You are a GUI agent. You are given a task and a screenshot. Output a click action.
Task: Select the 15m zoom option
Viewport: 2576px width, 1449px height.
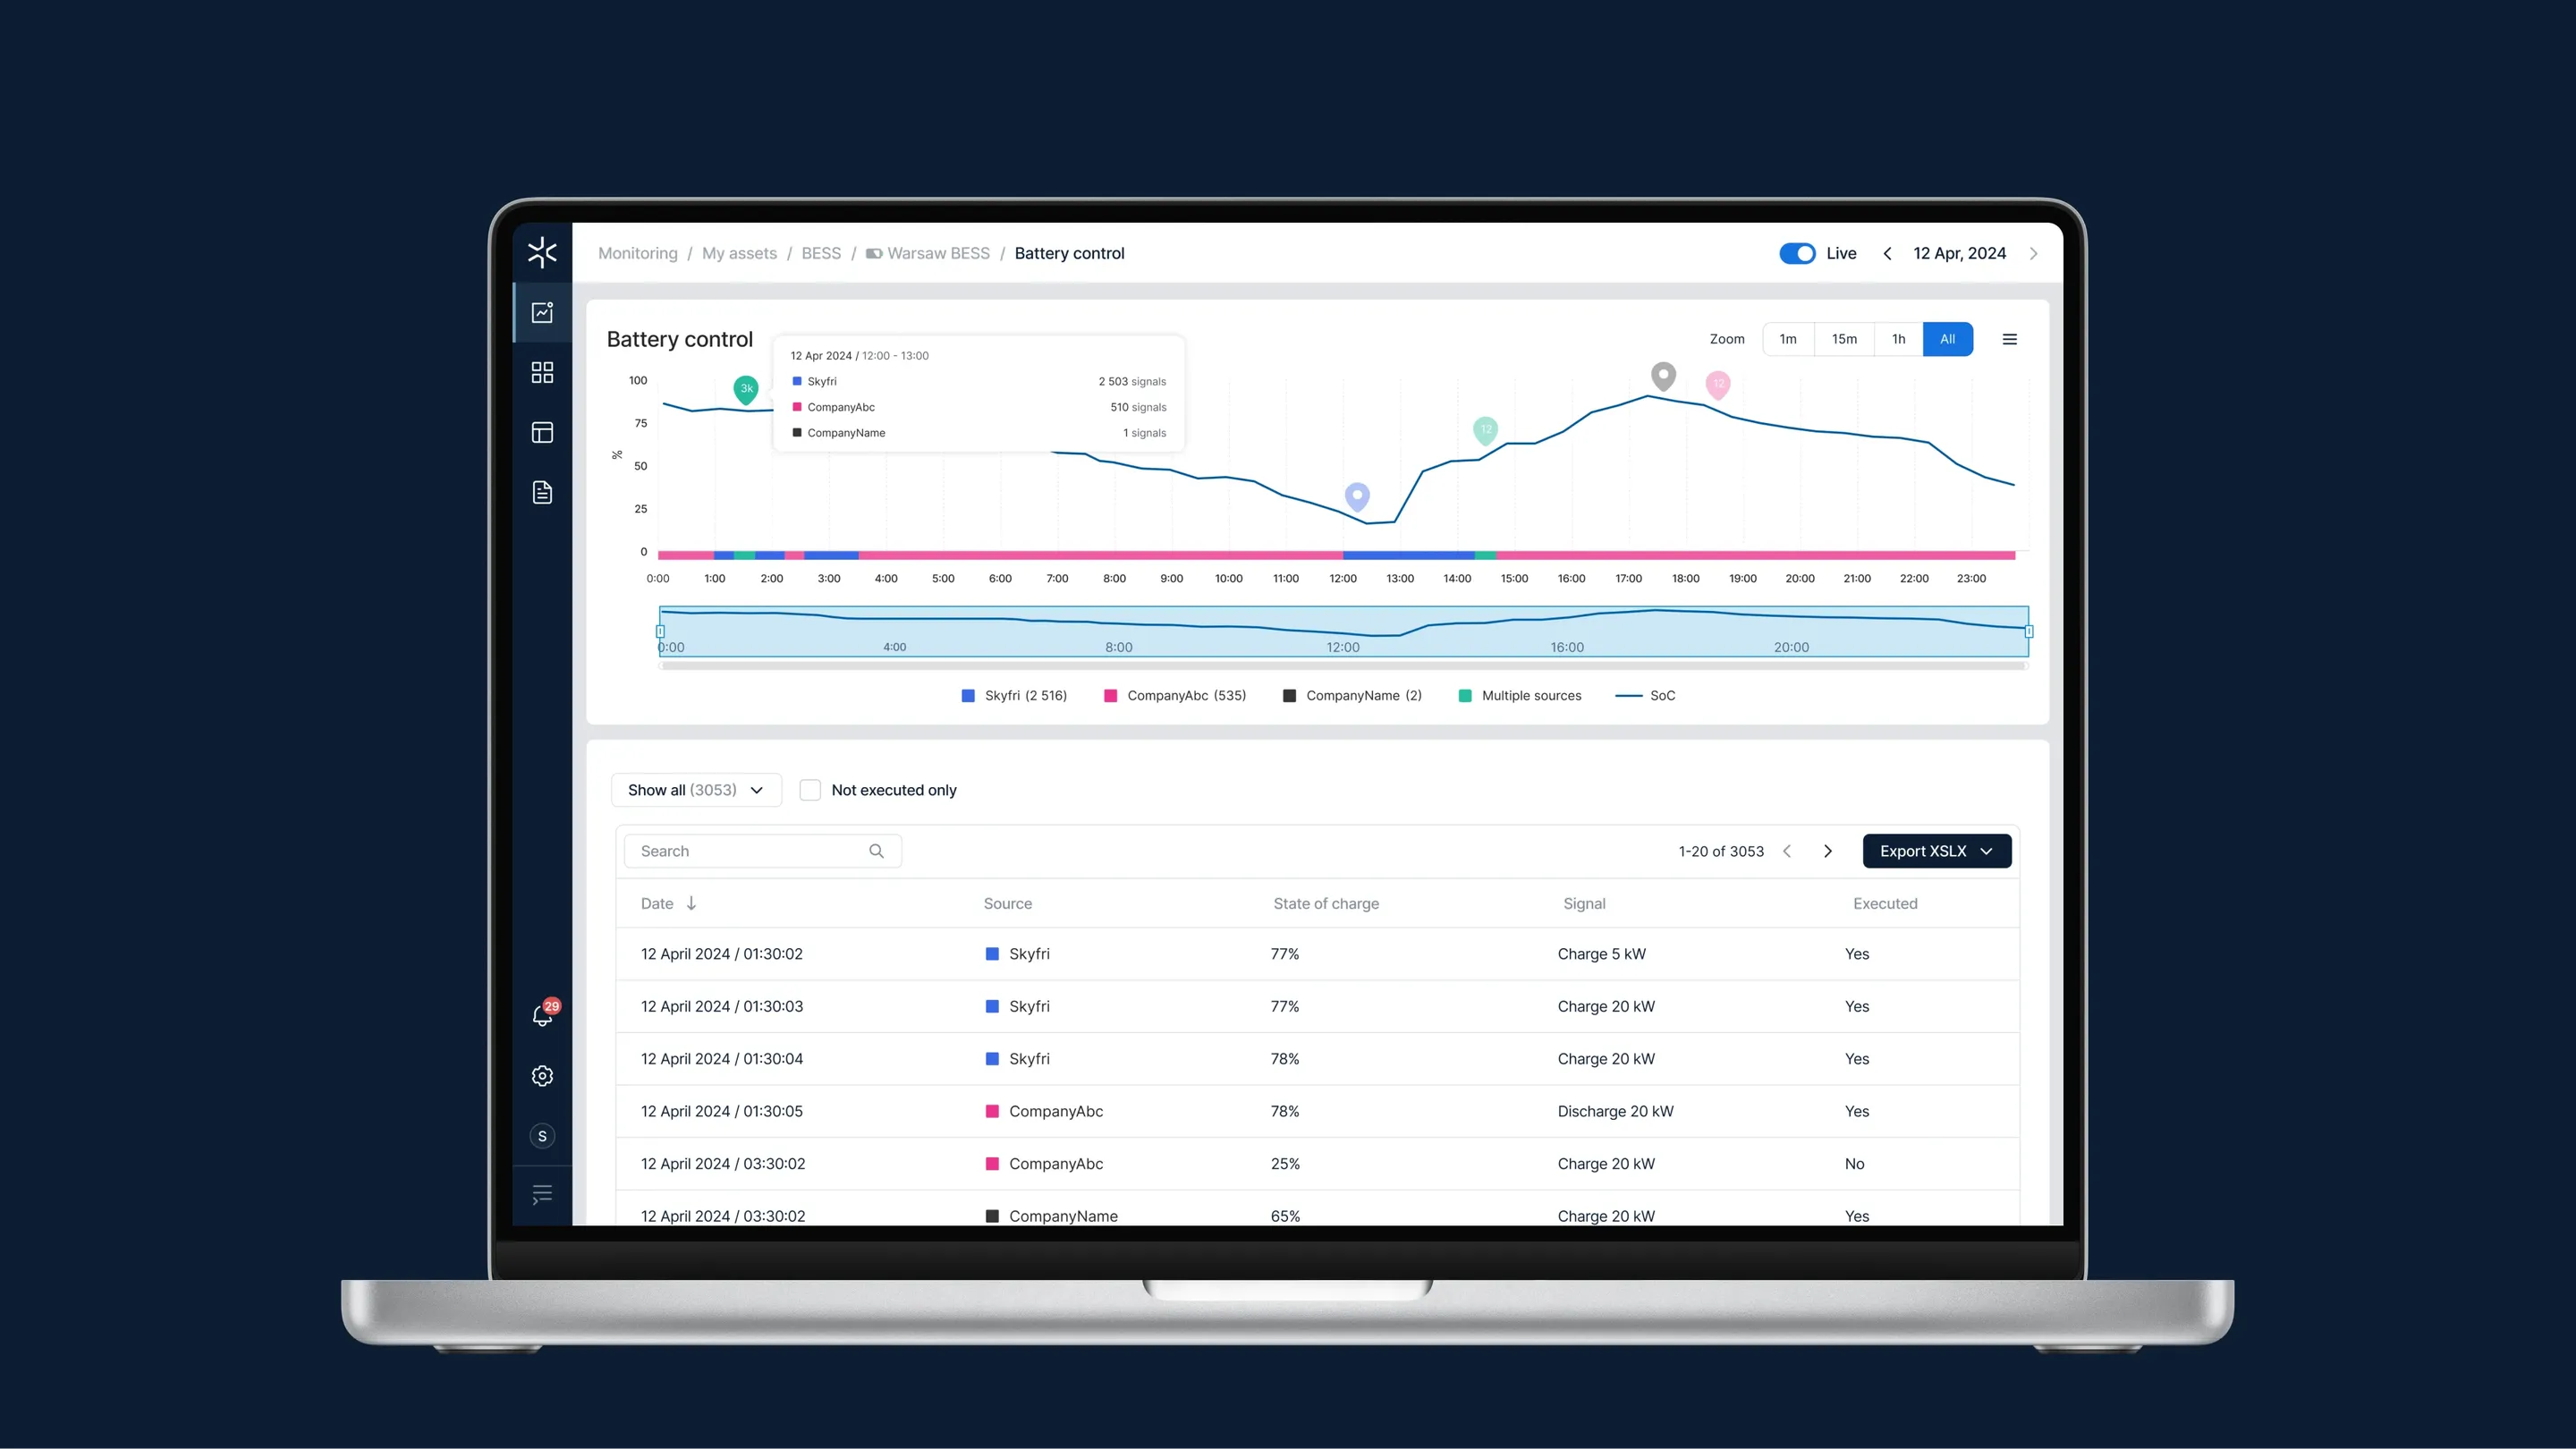click(x=1844, y=339)
